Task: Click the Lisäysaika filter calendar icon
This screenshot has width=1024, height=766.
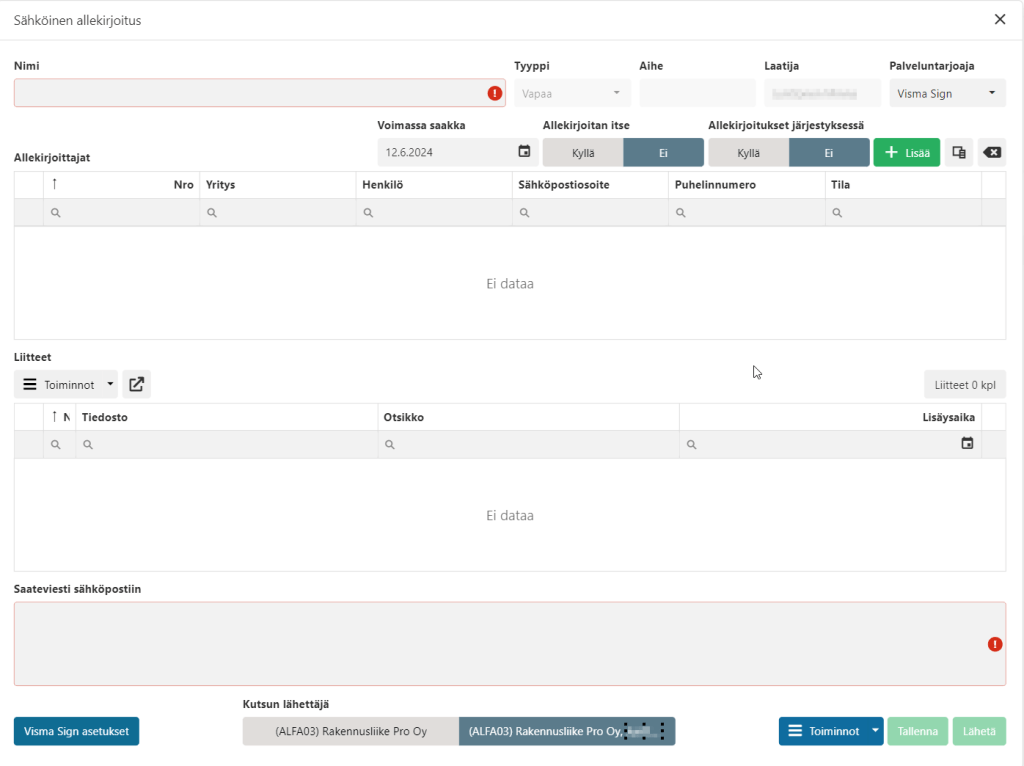Action: 967,443
